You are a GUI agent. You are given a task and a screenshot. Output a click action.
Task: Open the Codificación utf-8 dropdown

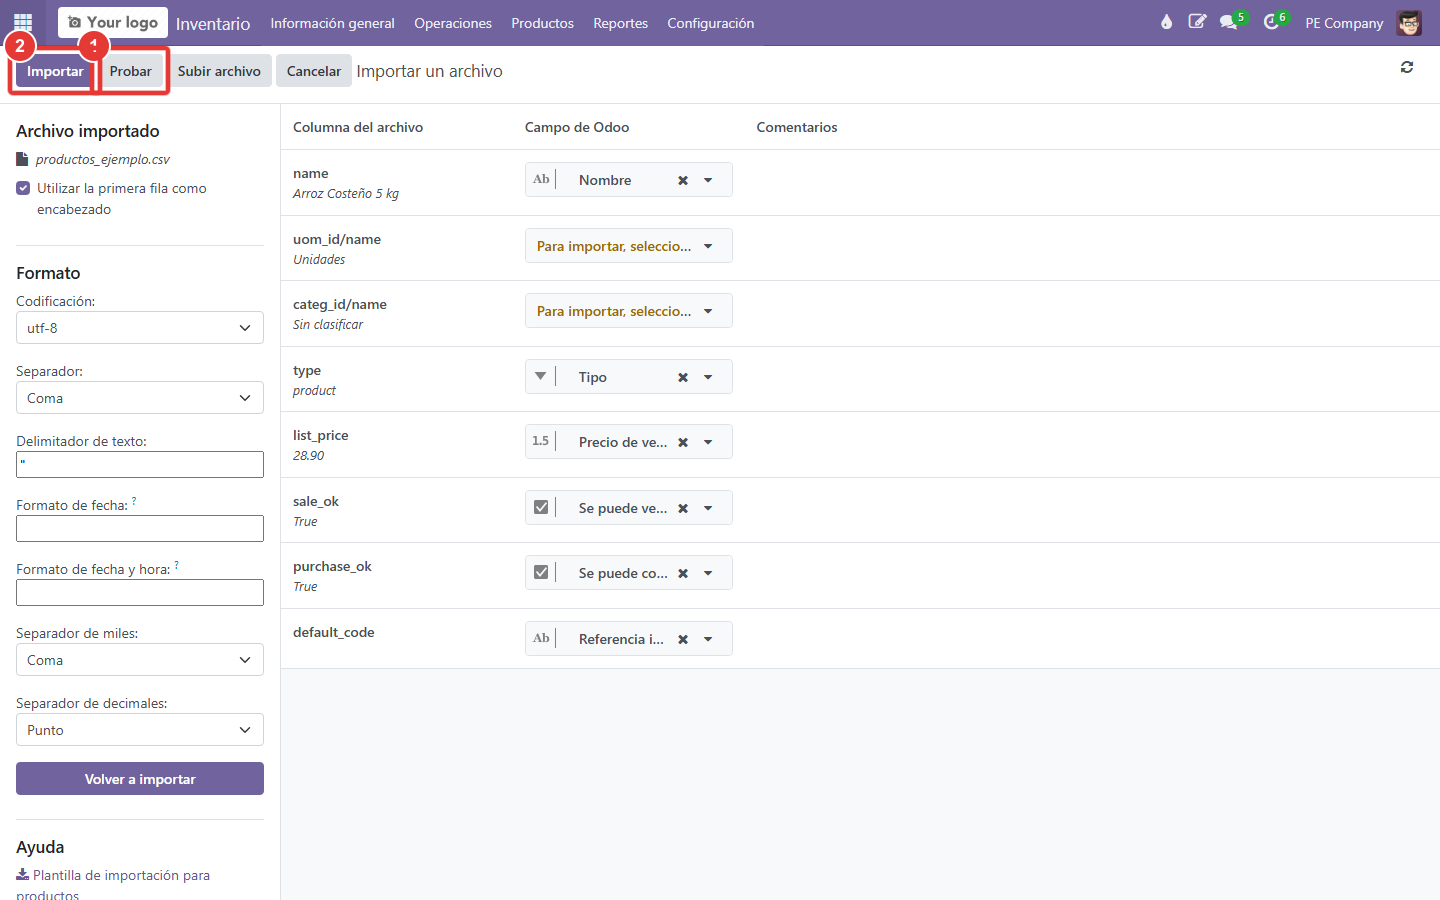[x=140, y=328]
